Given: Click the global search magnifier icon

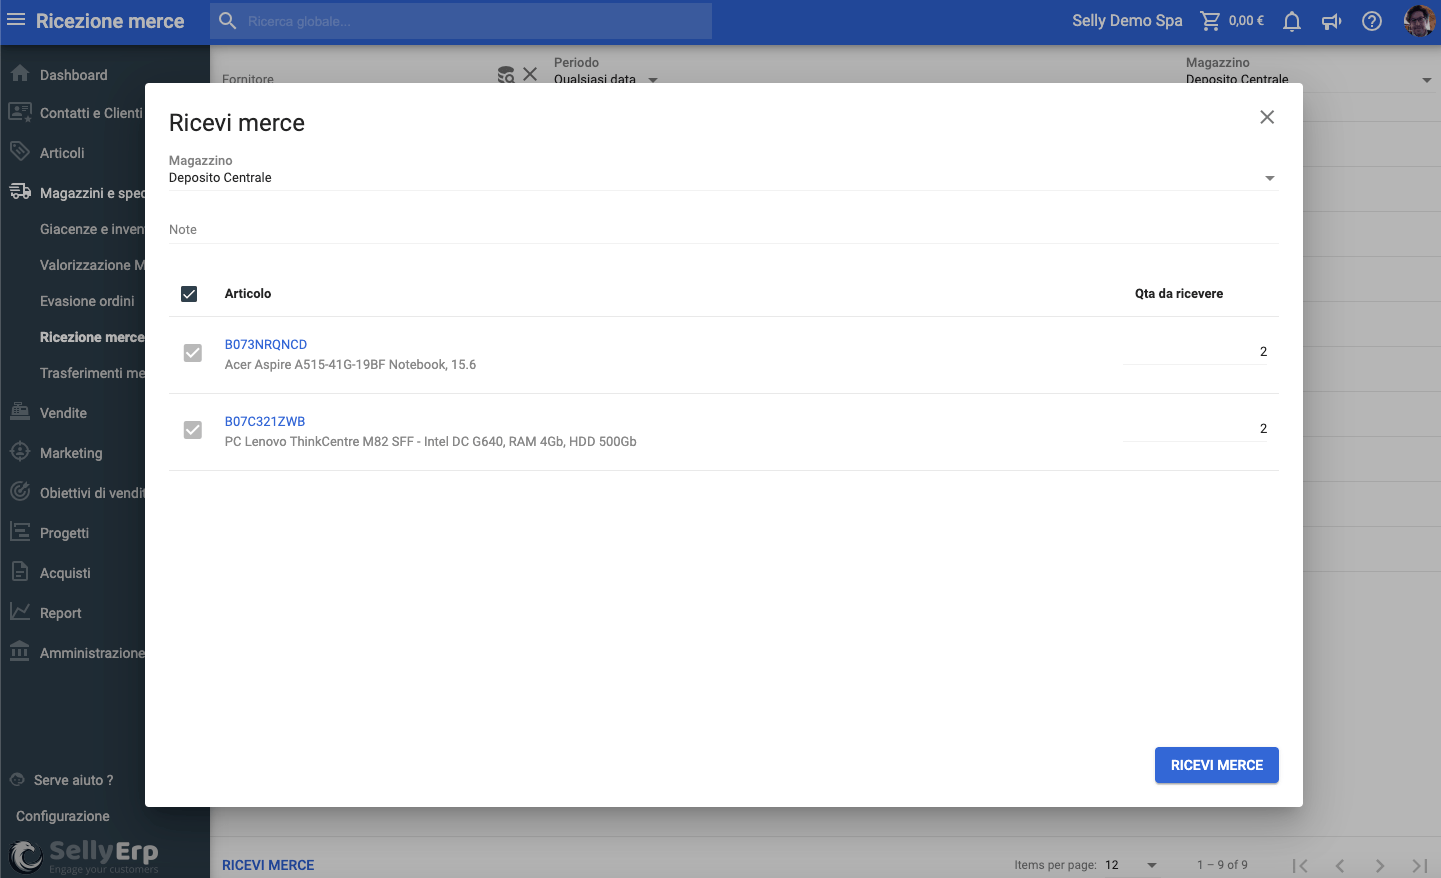Looking at the screenshot, I should coord(228,21).
